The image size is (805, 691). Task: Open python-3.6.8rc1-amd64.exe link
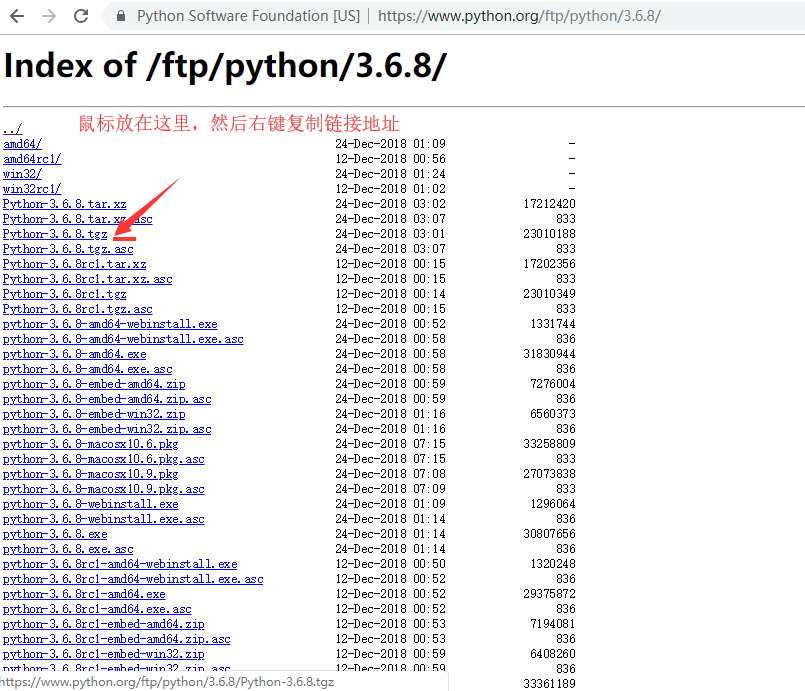point(84,594)
